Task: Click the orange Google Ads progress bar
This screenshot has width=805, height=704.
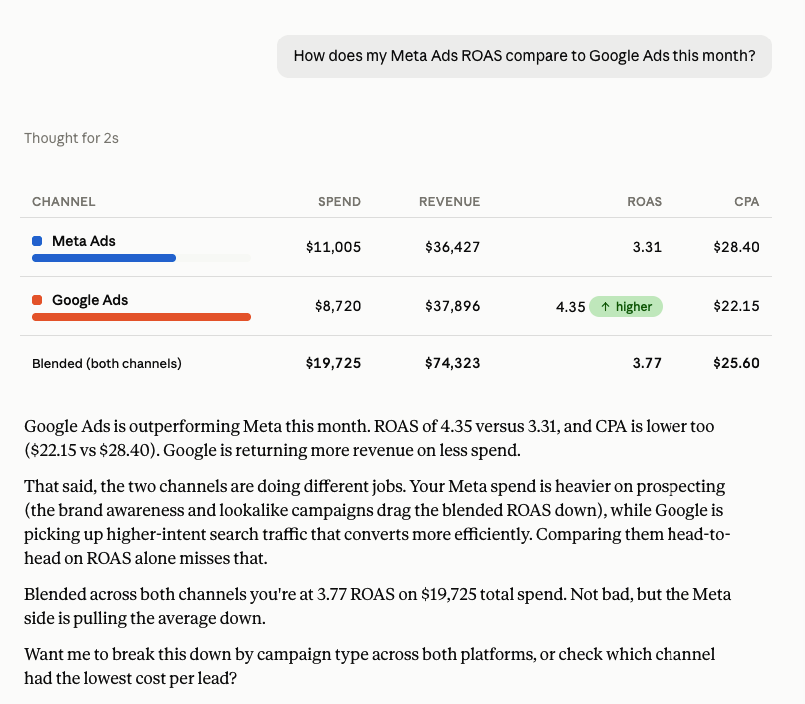Action: [141, 317]
